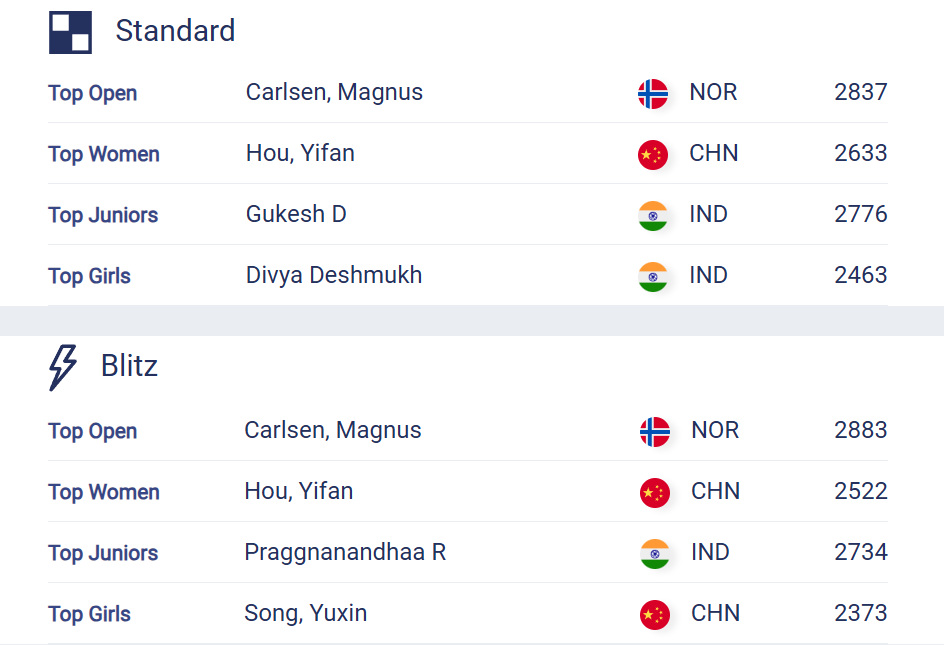Click Norway flag in Blitz Top Open

point(654,432)
